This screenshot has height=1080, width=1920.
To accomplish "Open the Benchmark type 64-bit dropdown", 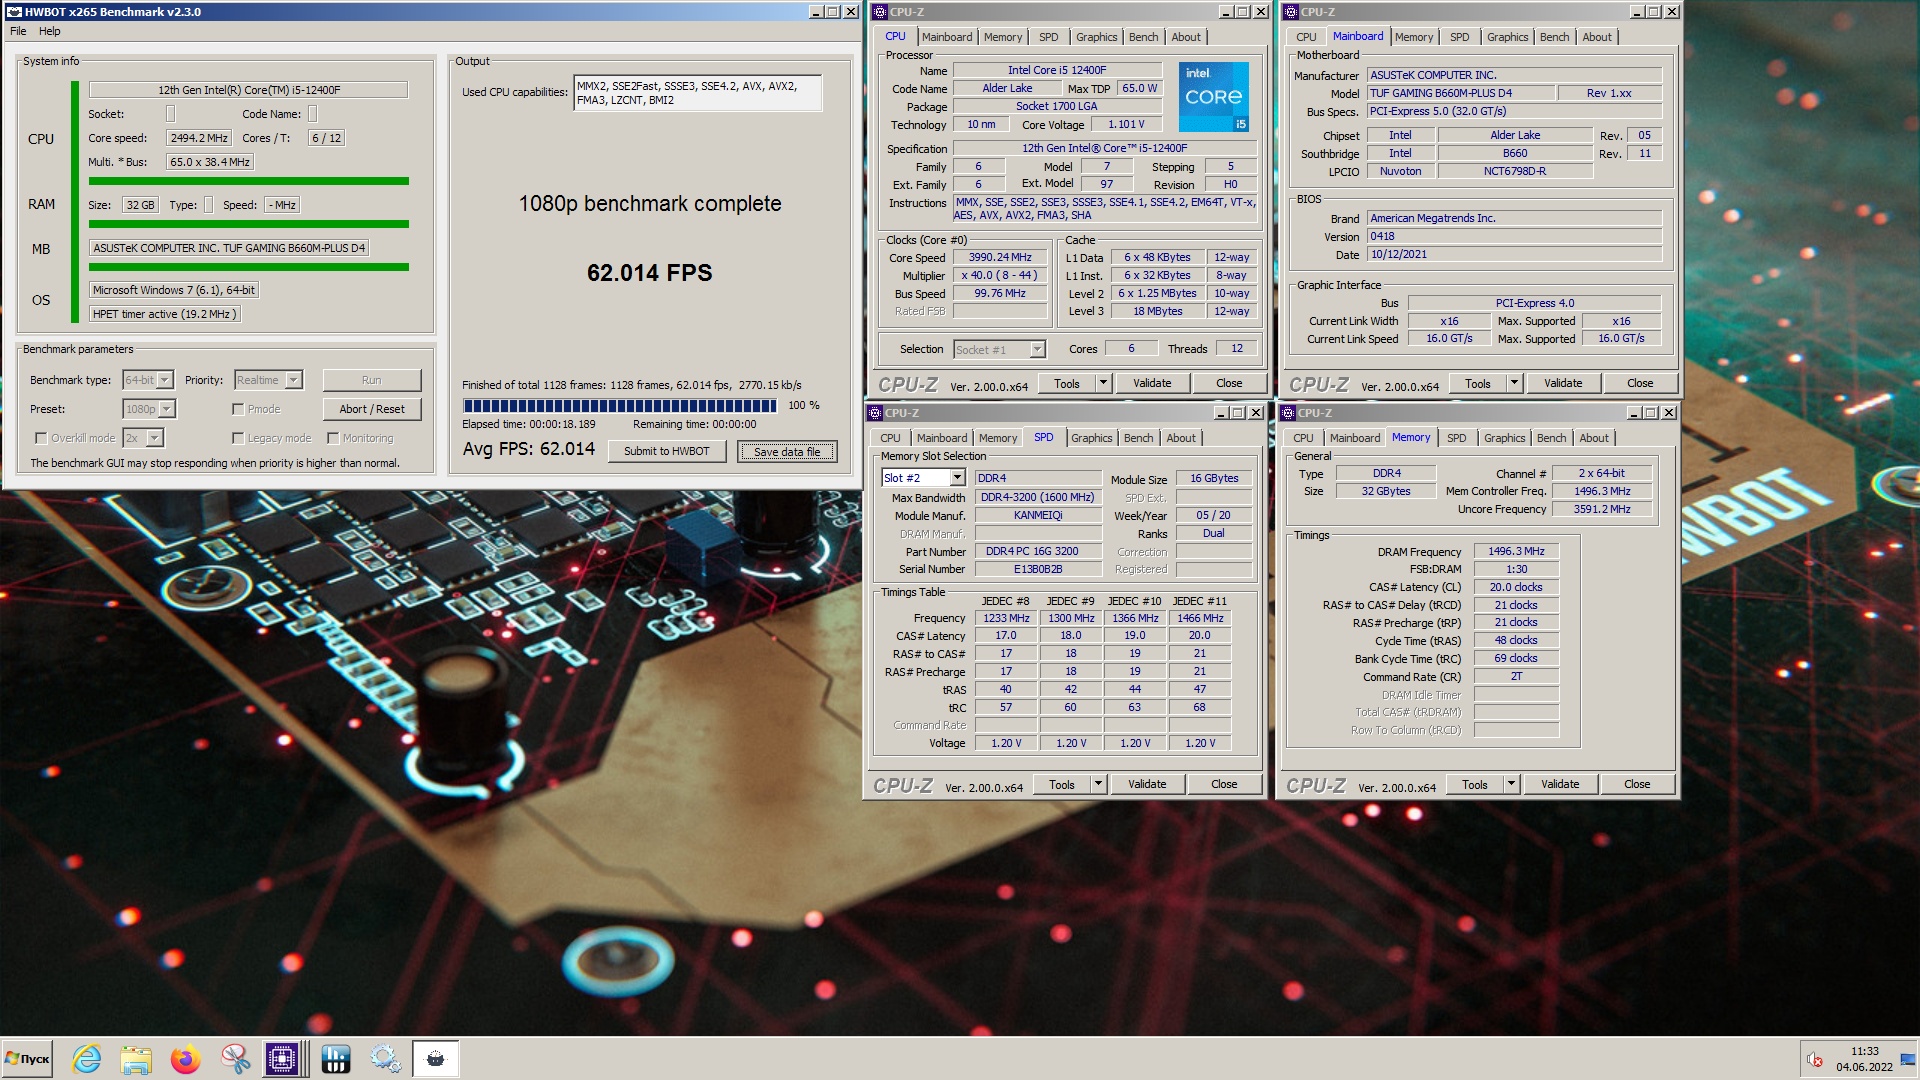I will coord(148,380).
